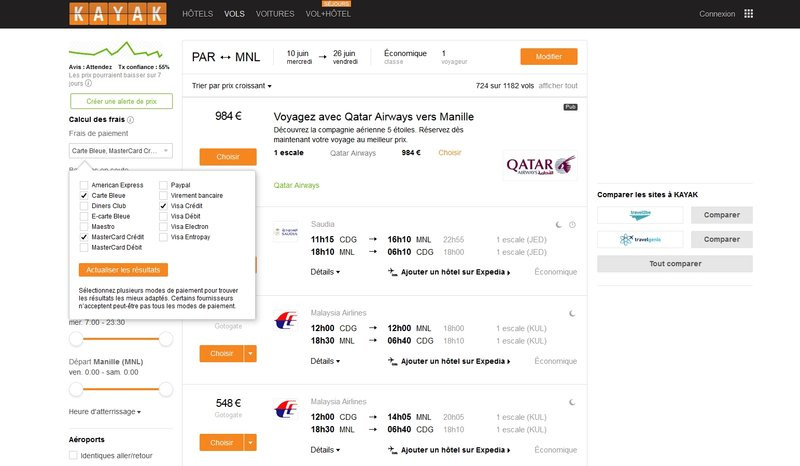Viewport: 800px width, 466px height.
Task: Uncheck Carte Bleue payment option
Action: click(84, 195)
